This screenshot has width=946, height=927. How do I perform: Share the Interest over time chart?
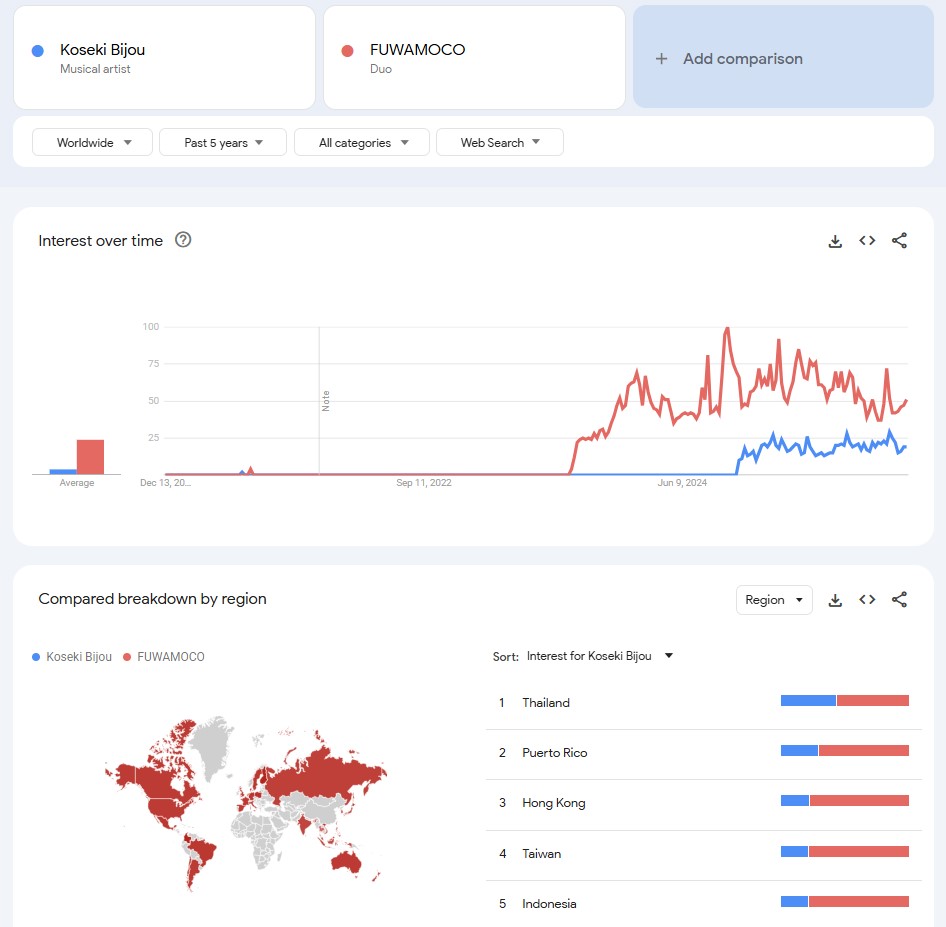pos(899,241)
